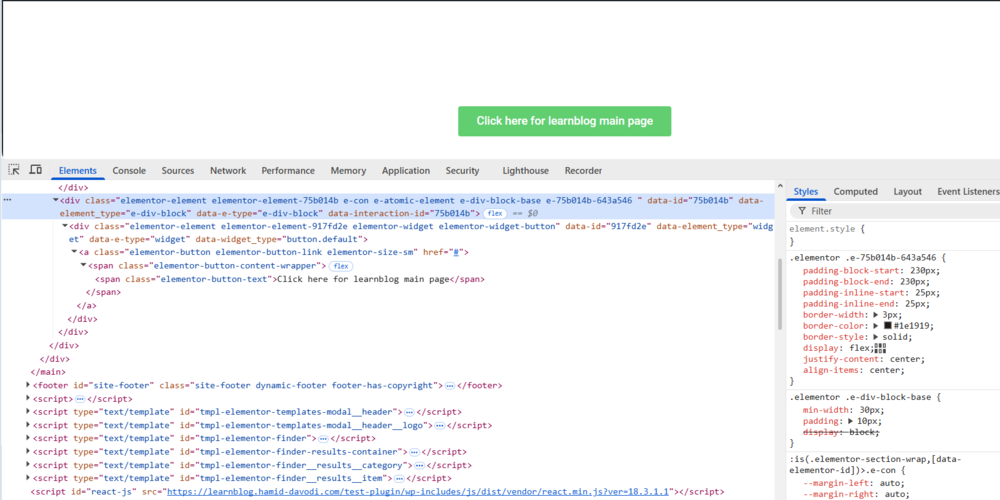
Task: Activate the inspect element picker icon
Action: pos(14,170)
